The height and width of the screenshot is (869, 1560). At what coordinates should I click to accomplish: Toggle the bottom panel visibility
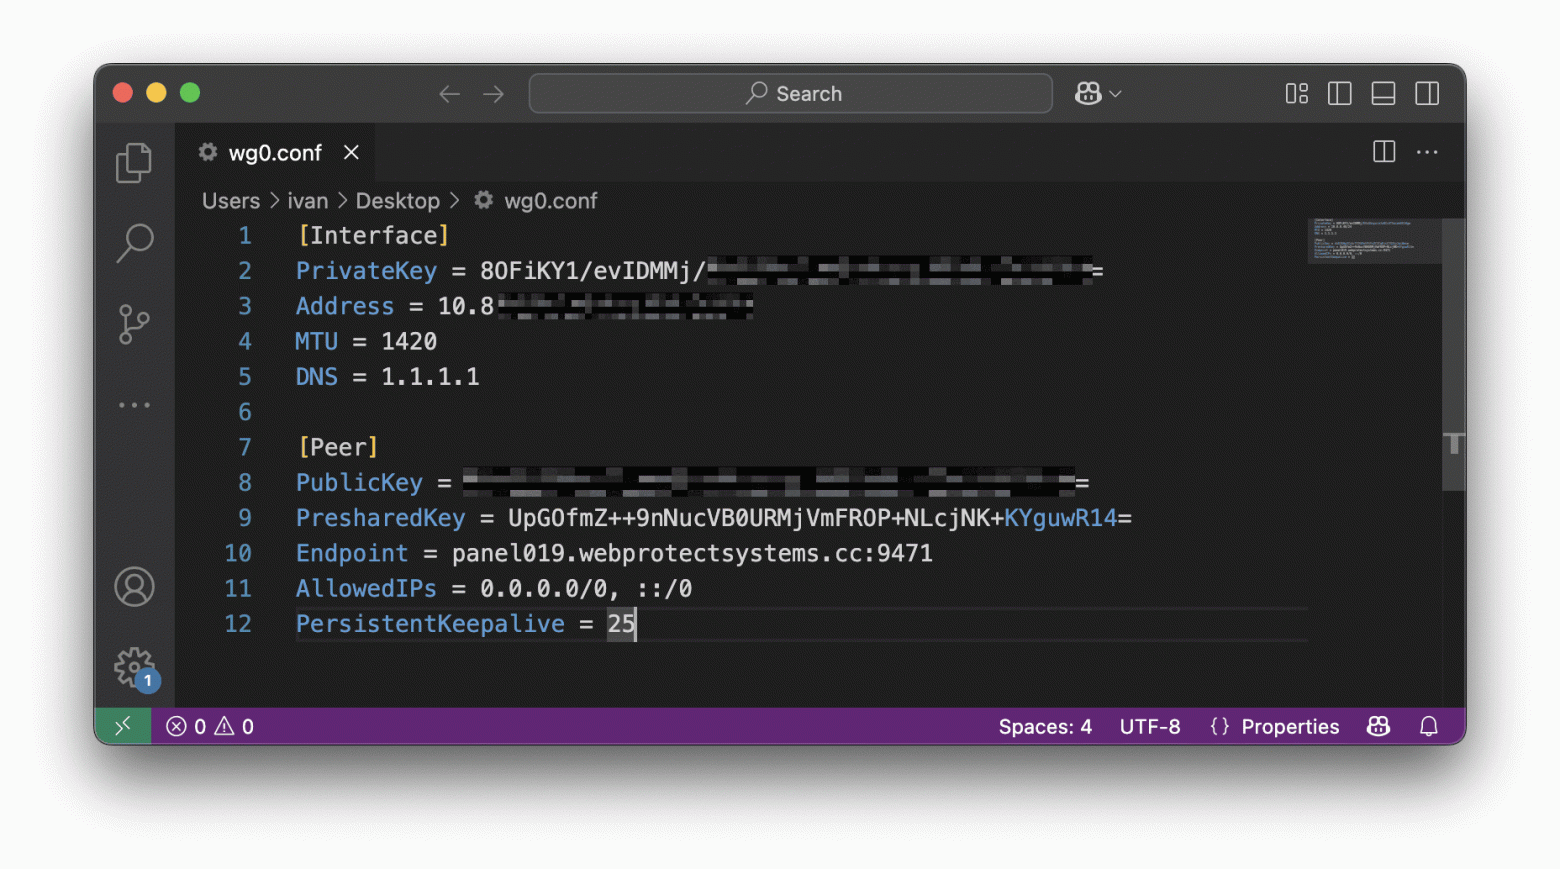point(1383,94)
